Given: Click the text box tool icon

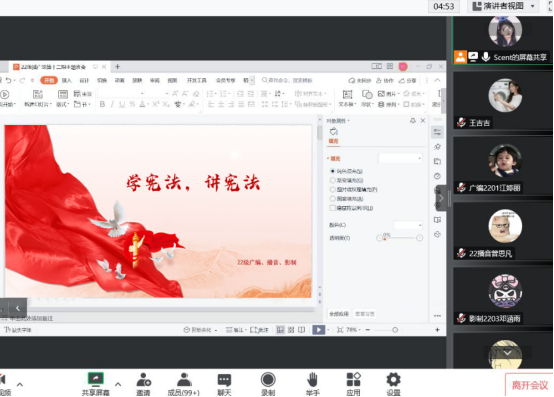Looking at the screenshot, I should pyautogui.click(x=347, y=94).
